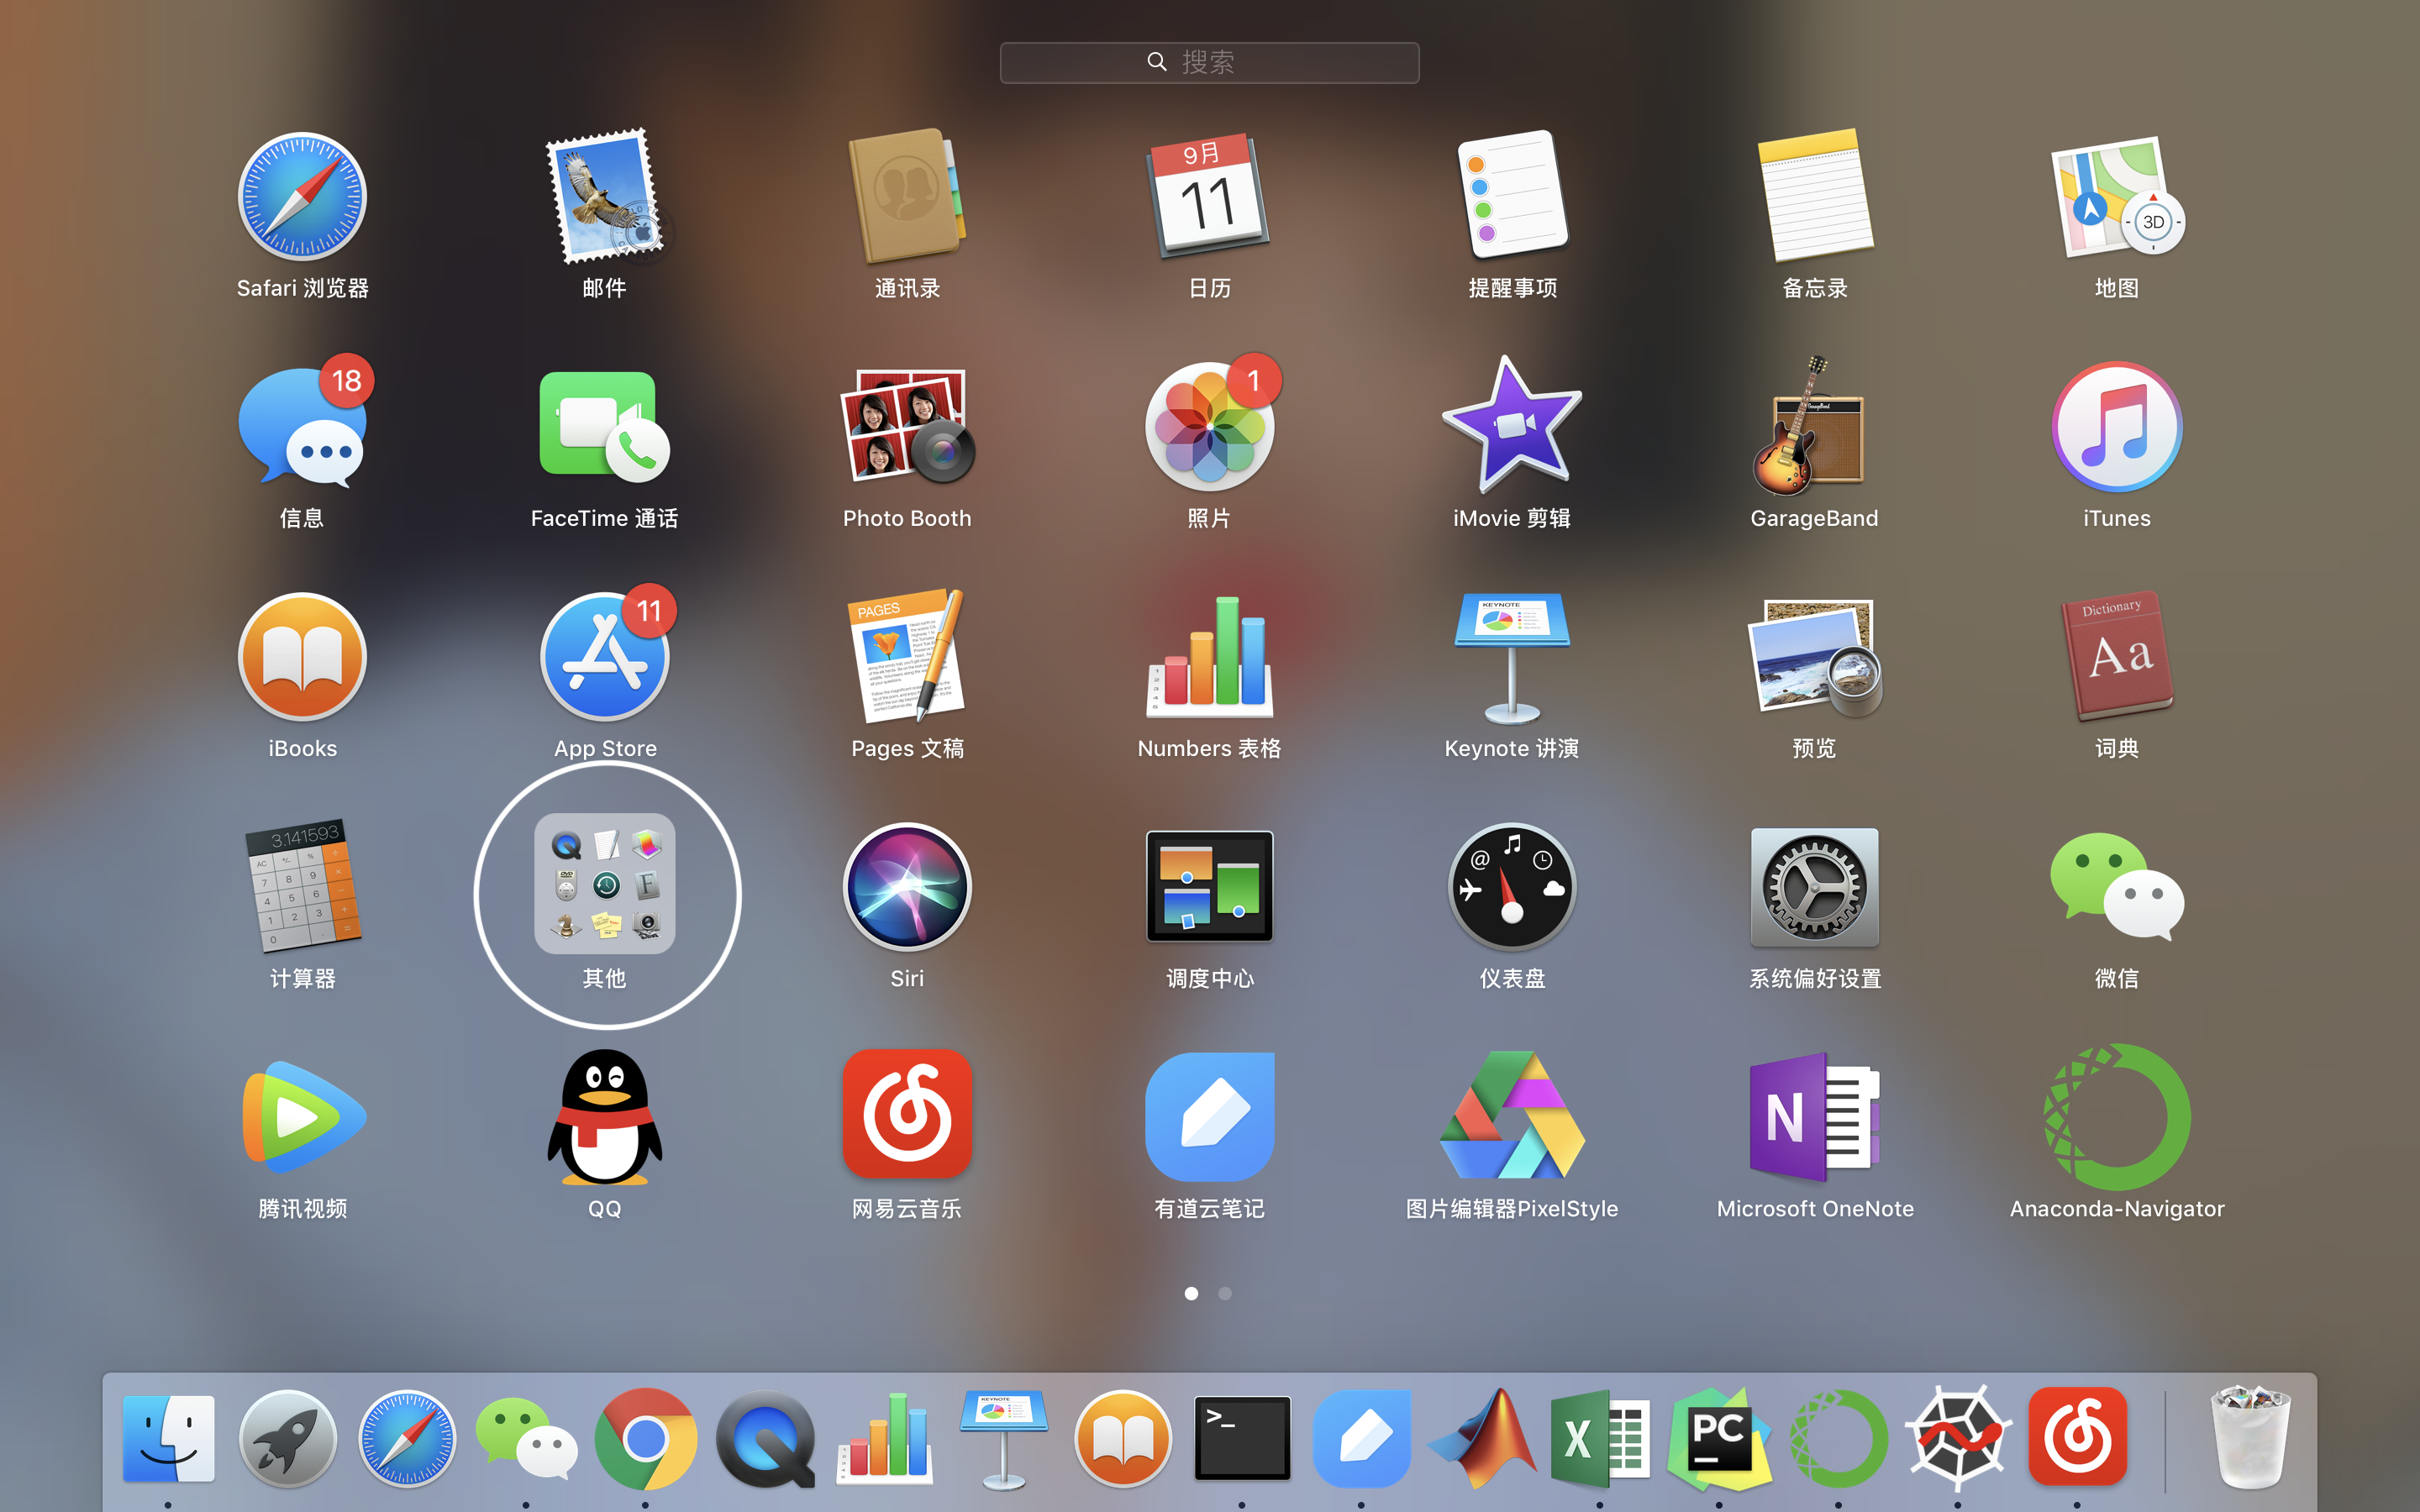Launch Terminal from the Dock
2420x1512 pixels.
coord(1241,1438)
